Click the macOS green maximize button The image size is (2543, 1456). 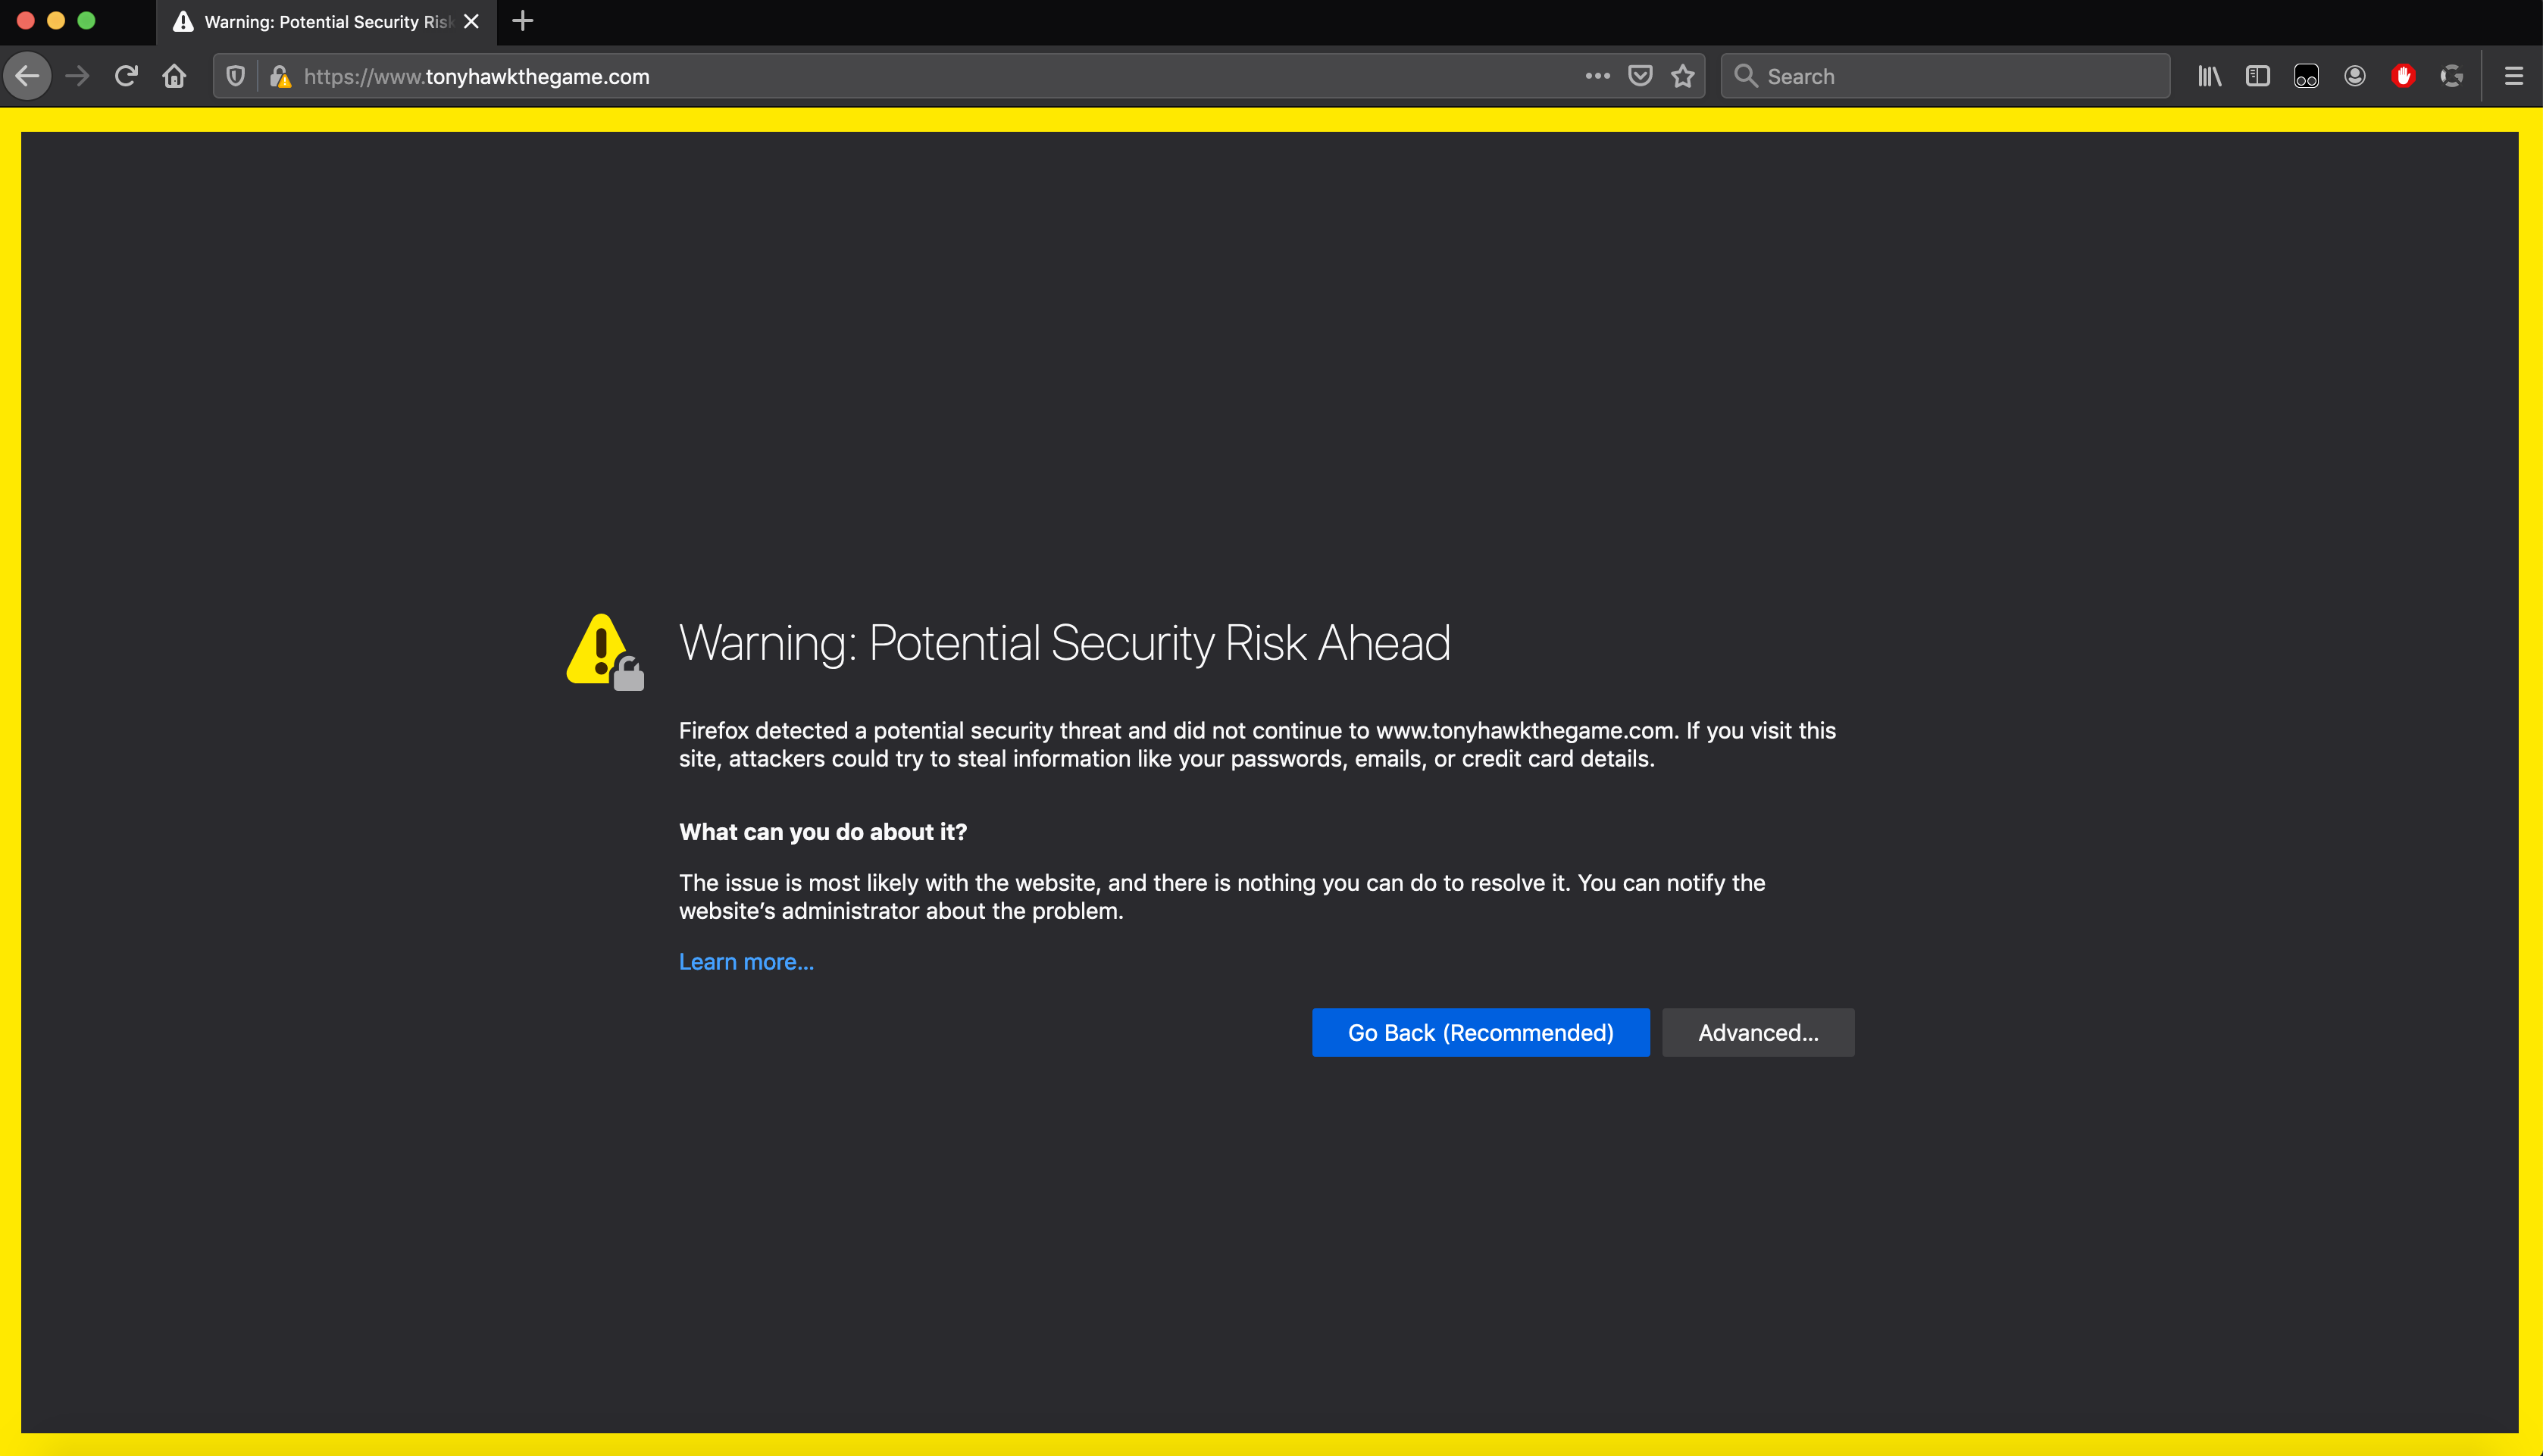click(87, 20)
